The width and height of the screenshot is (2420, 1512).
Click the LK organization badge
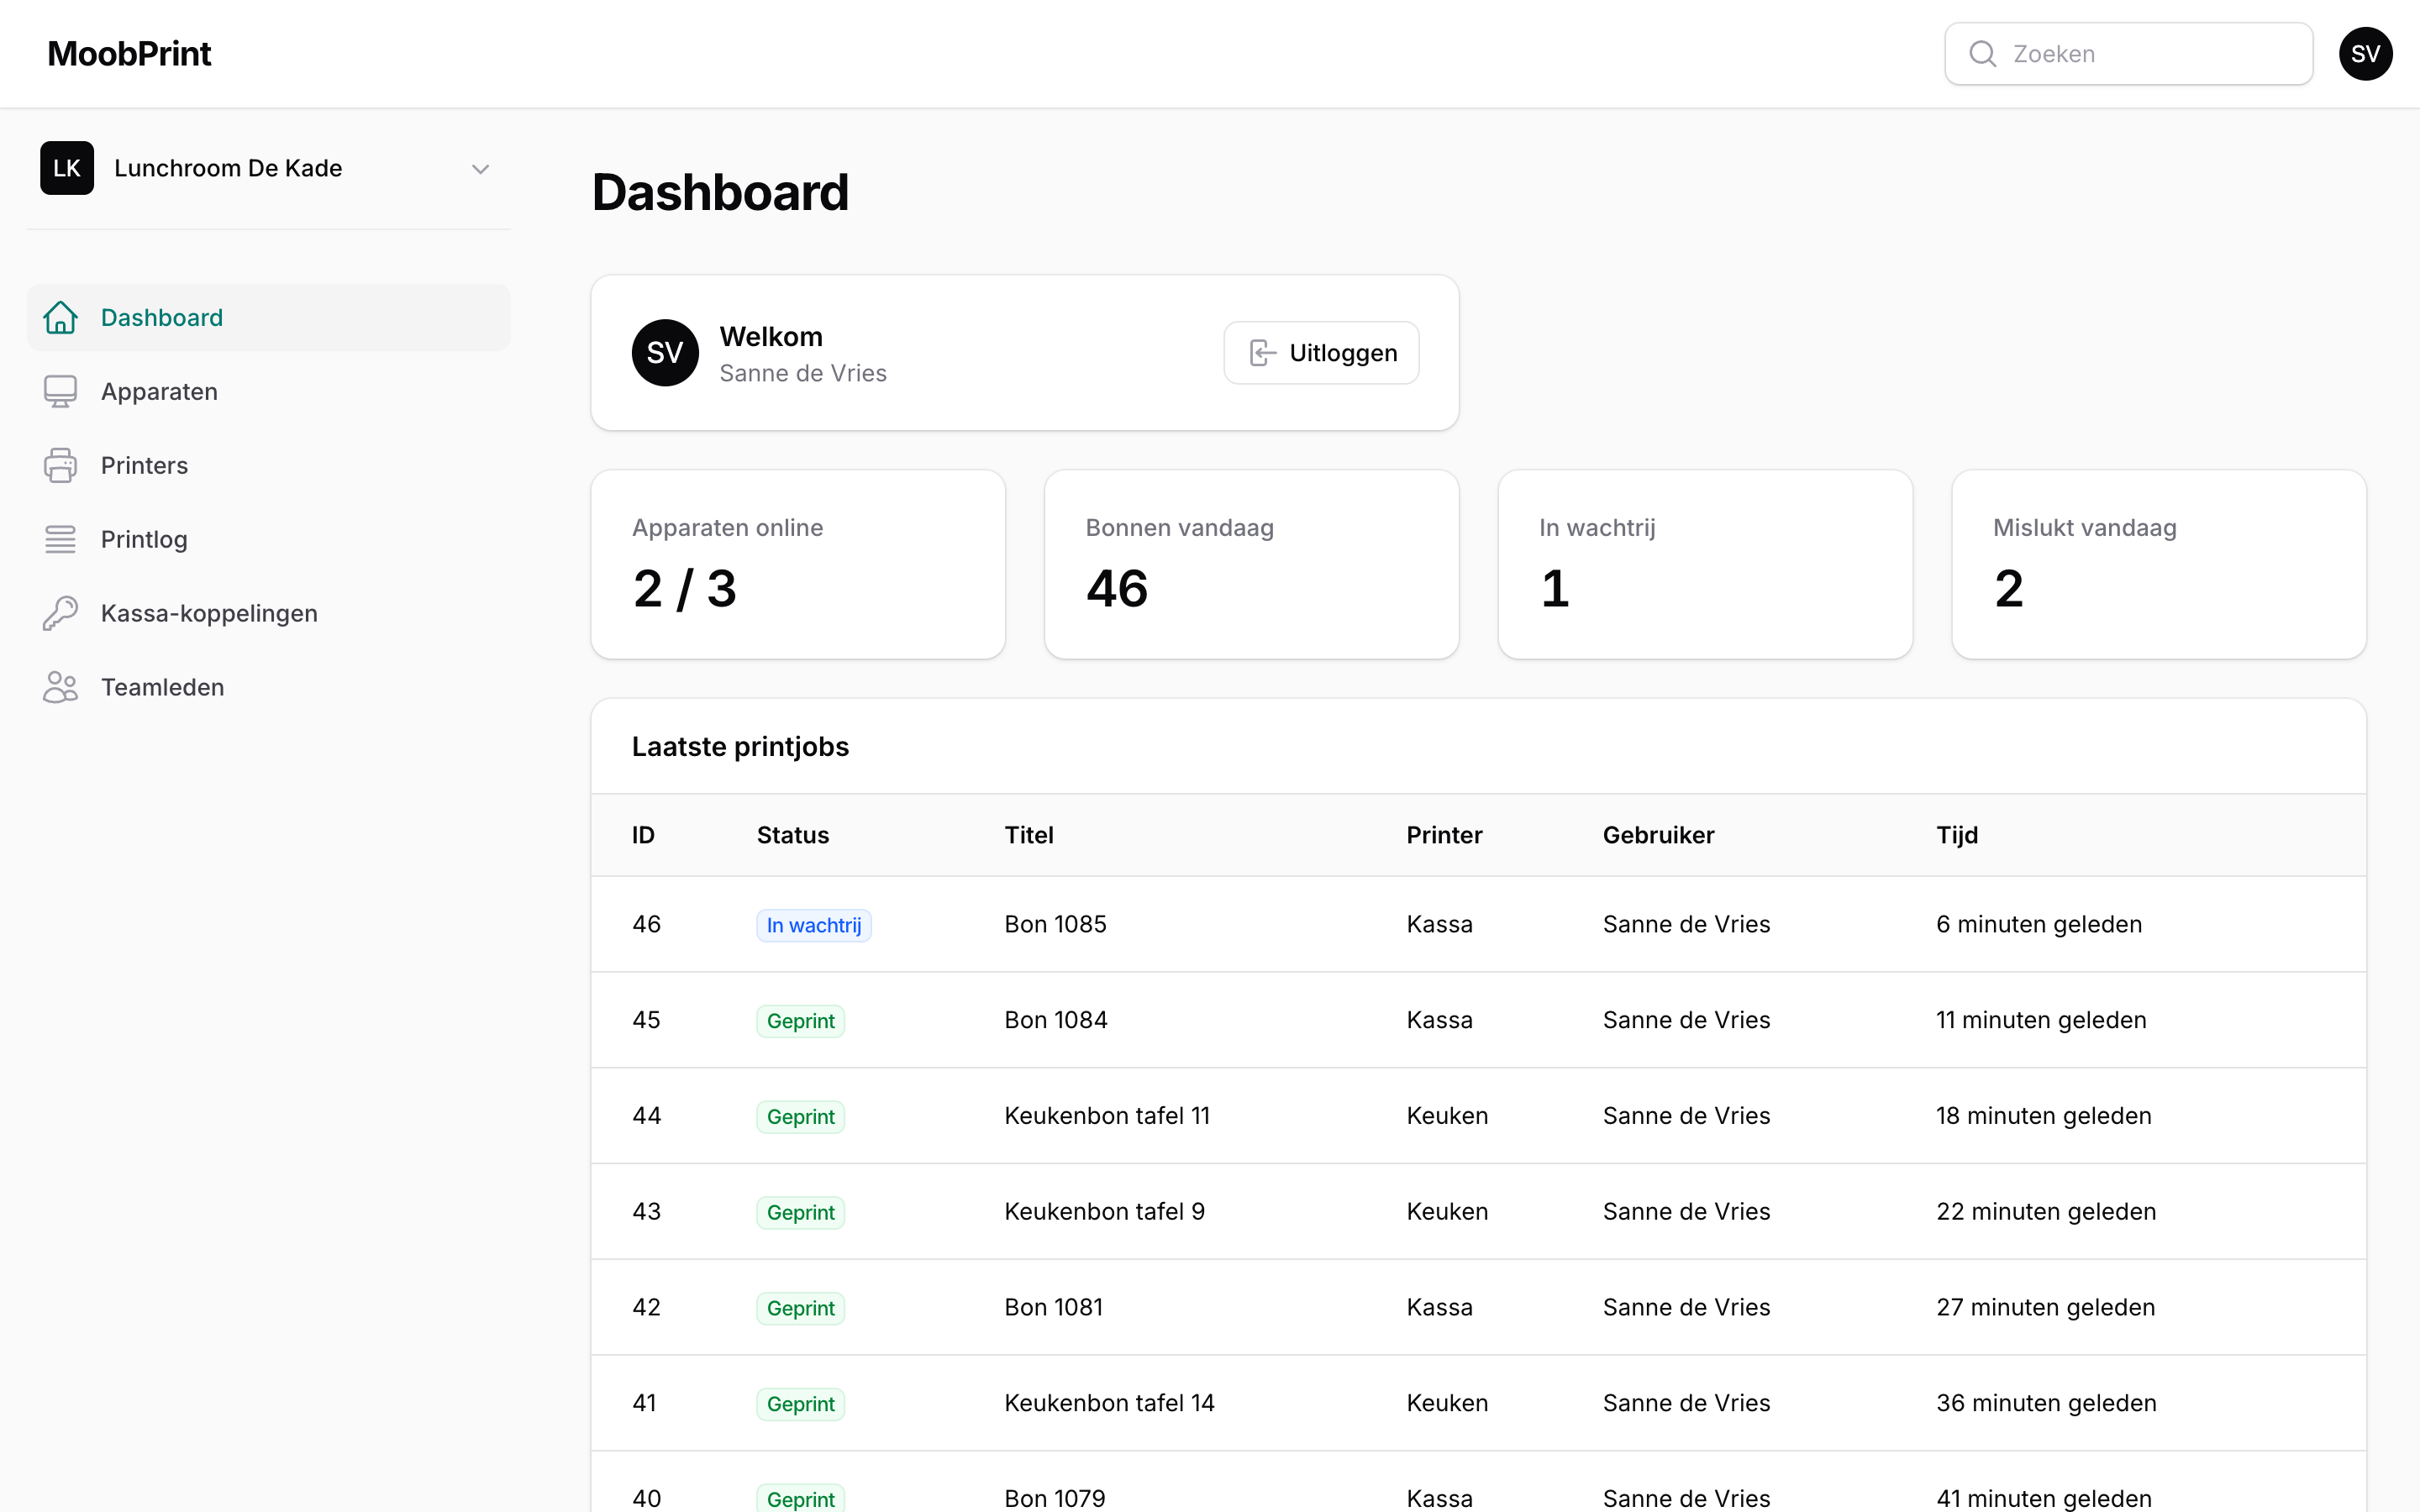coord(67,168)
